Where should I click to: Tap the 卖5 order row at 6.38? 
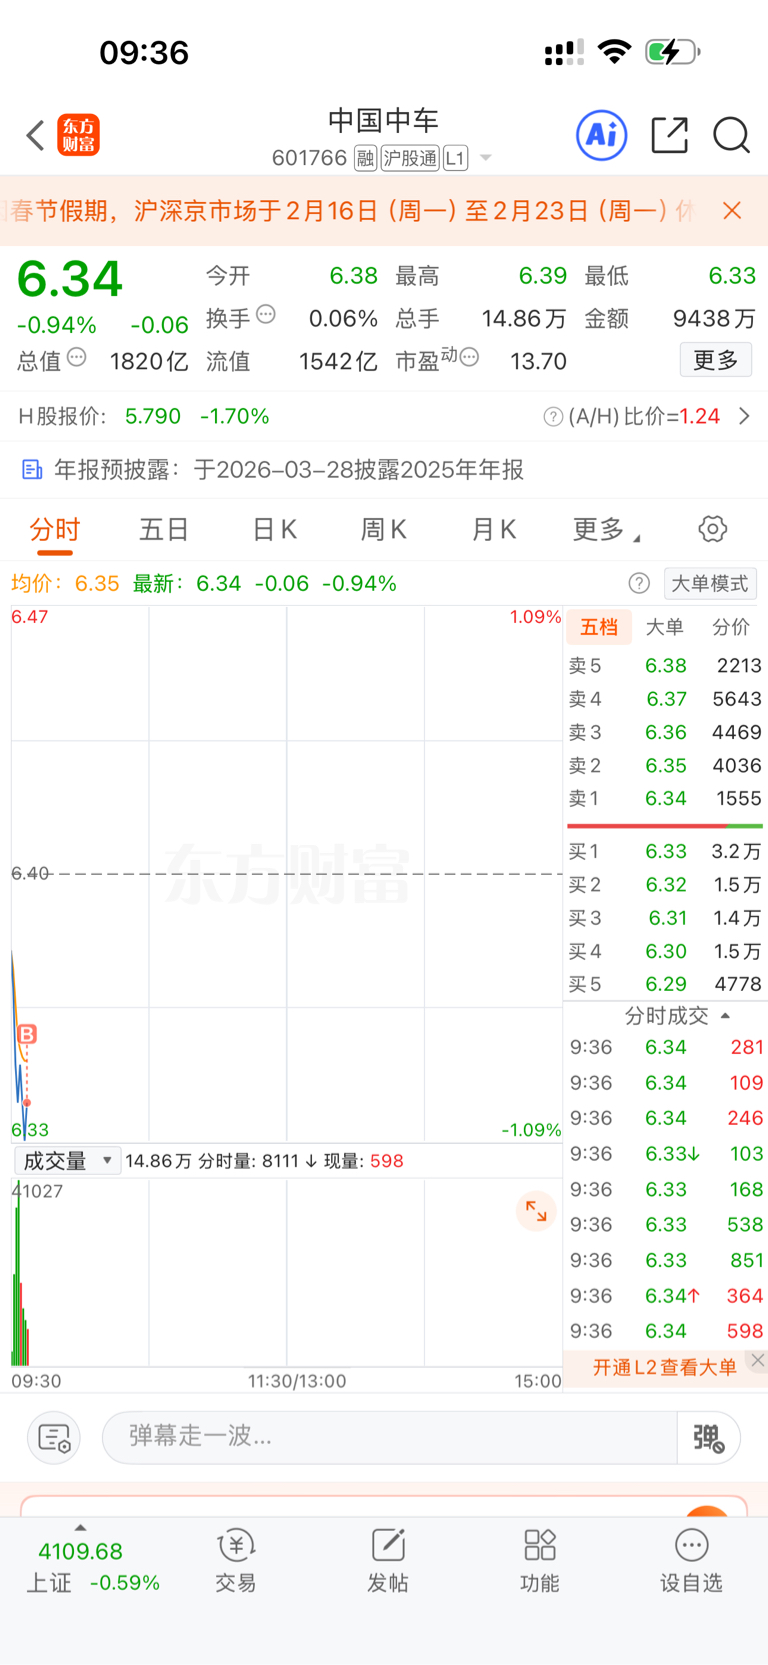[665, 665]
